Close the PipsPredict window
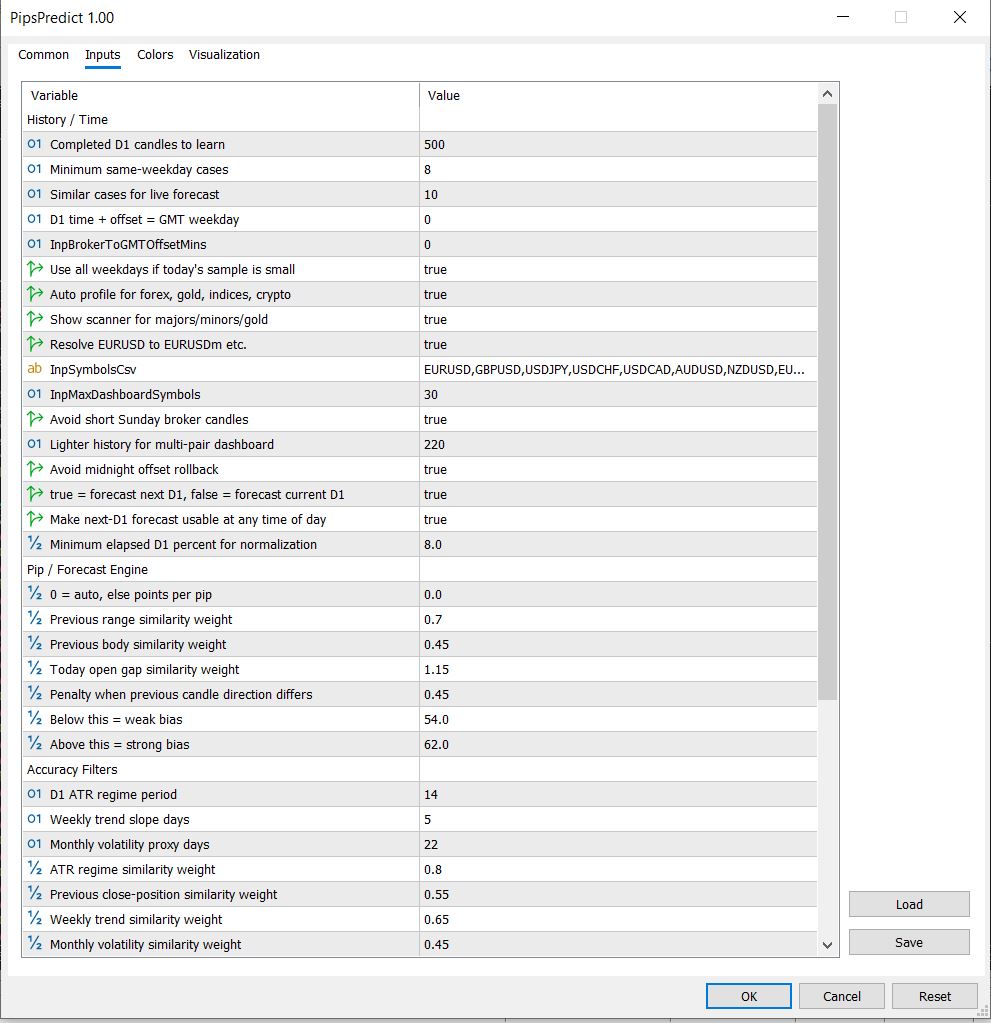 [960, 18]
